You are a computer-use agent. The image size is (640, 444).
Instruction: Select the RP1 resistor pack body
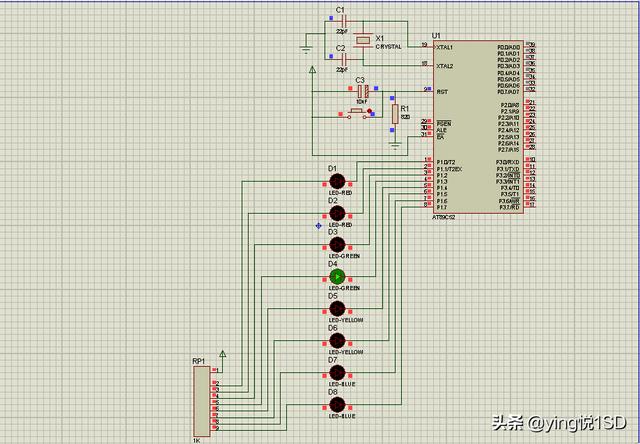(202, 401)
